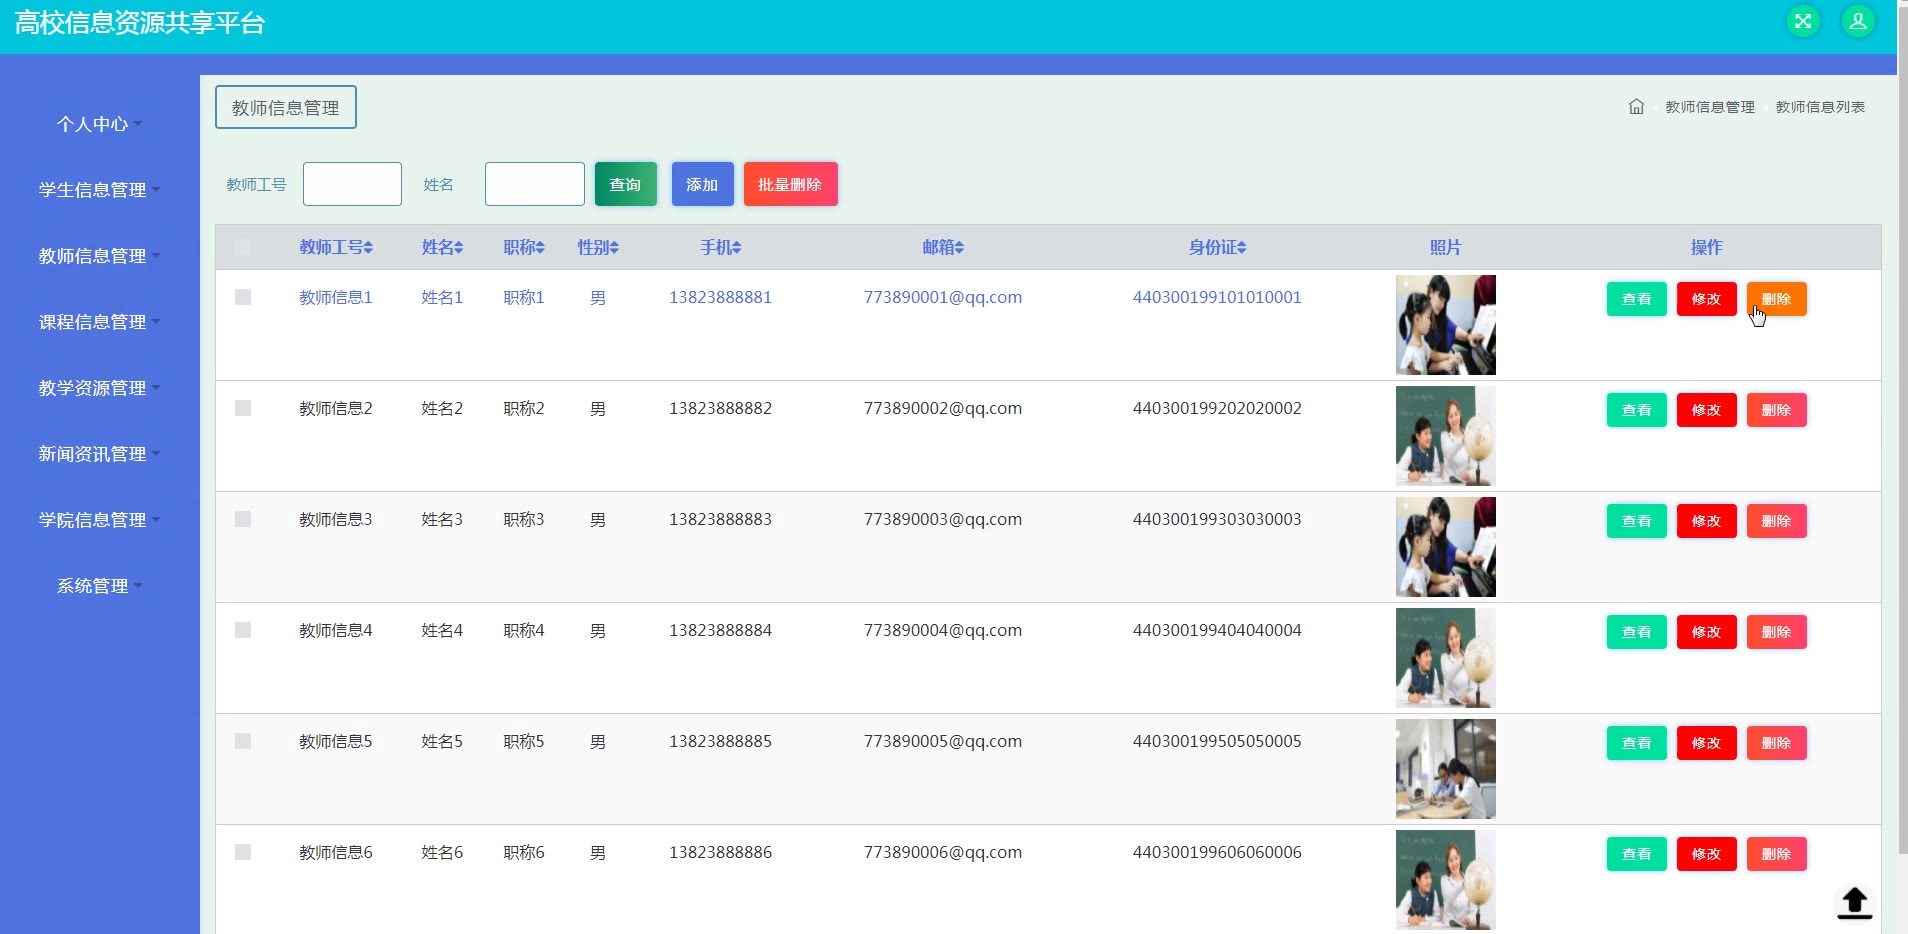
Task: Expand 学生信息管理 sidebar menu
Action: click(x=99, y=190)
